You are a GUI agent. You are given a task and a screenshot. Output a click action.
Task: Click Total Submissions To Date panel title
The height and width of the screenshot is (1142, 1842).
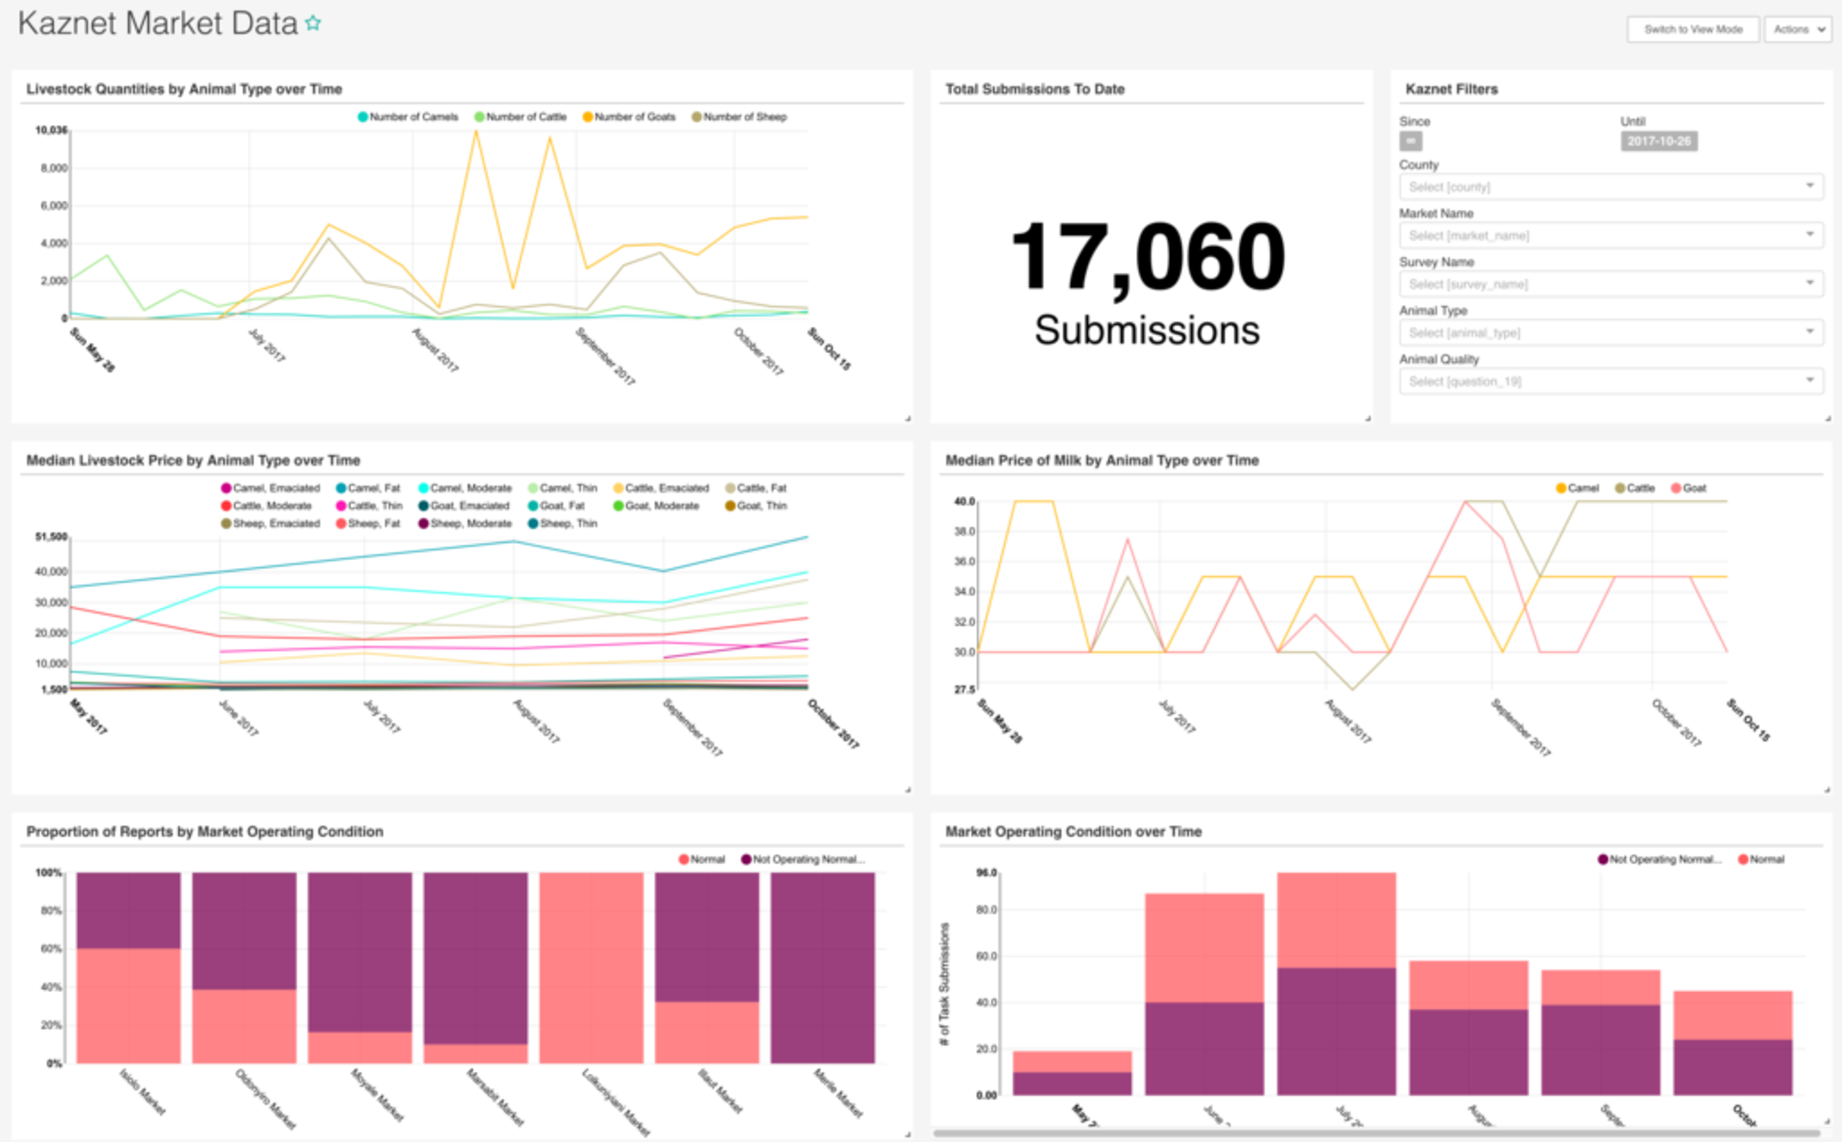pos(1035,89)
